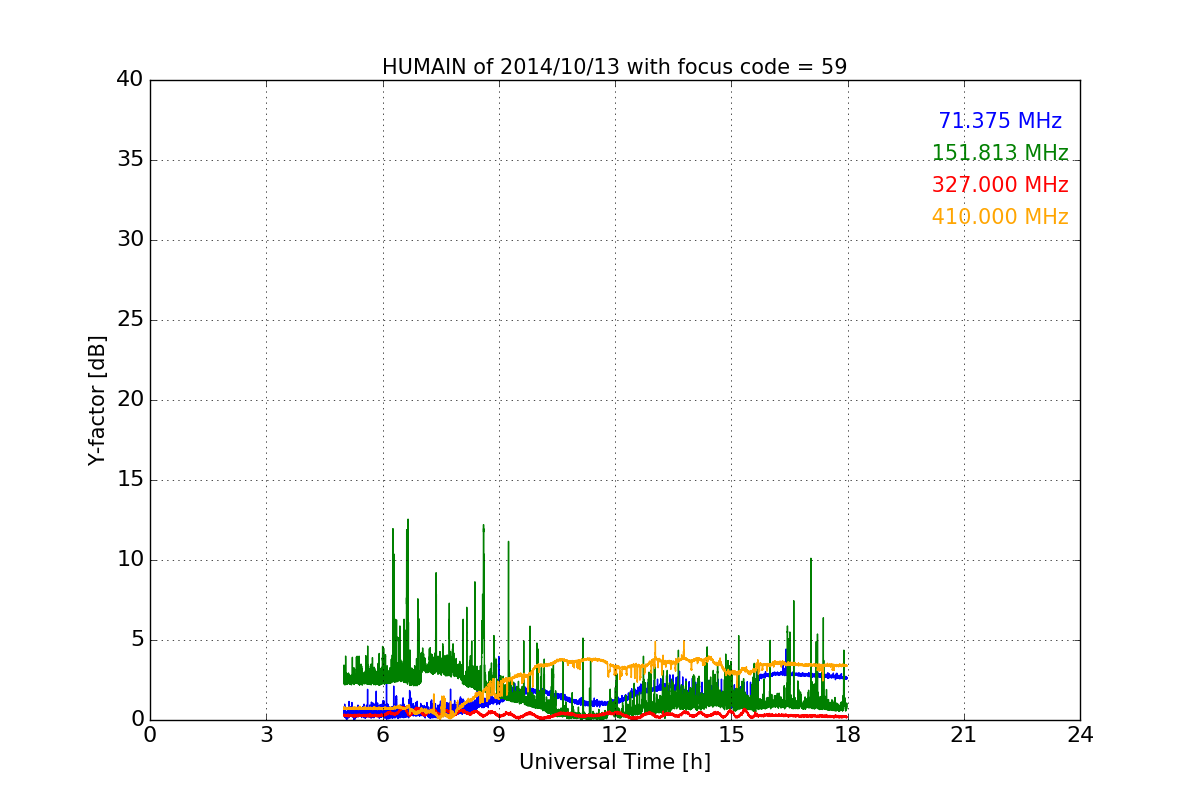The height and width of the screenshot is (800, 1200).
Task: Select the orange 410.000 MHz legend label
Action: [x=1000, y=217]
